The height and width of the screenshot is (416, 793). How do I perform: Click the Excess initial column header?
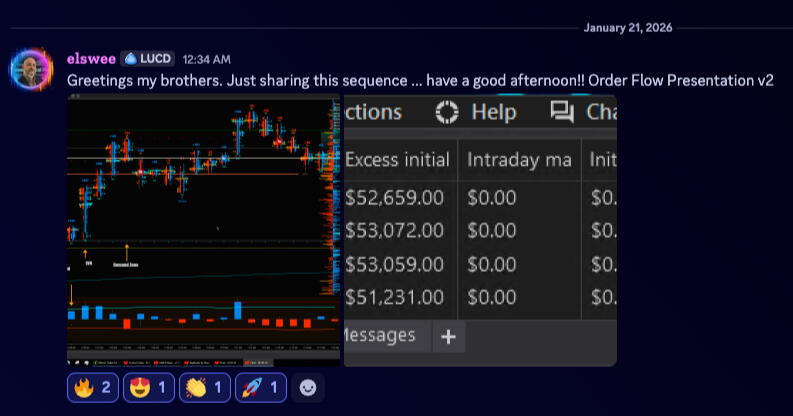[x=396, y=160]
